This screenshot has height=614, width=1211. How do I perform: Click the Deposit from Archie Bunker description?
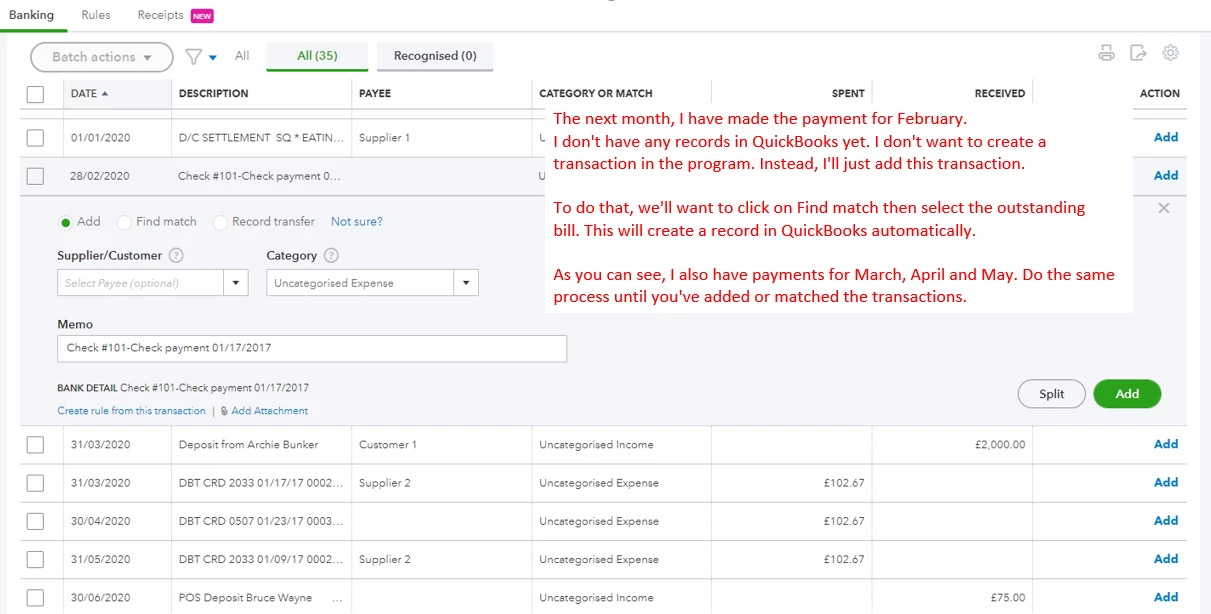coord(248,445)
